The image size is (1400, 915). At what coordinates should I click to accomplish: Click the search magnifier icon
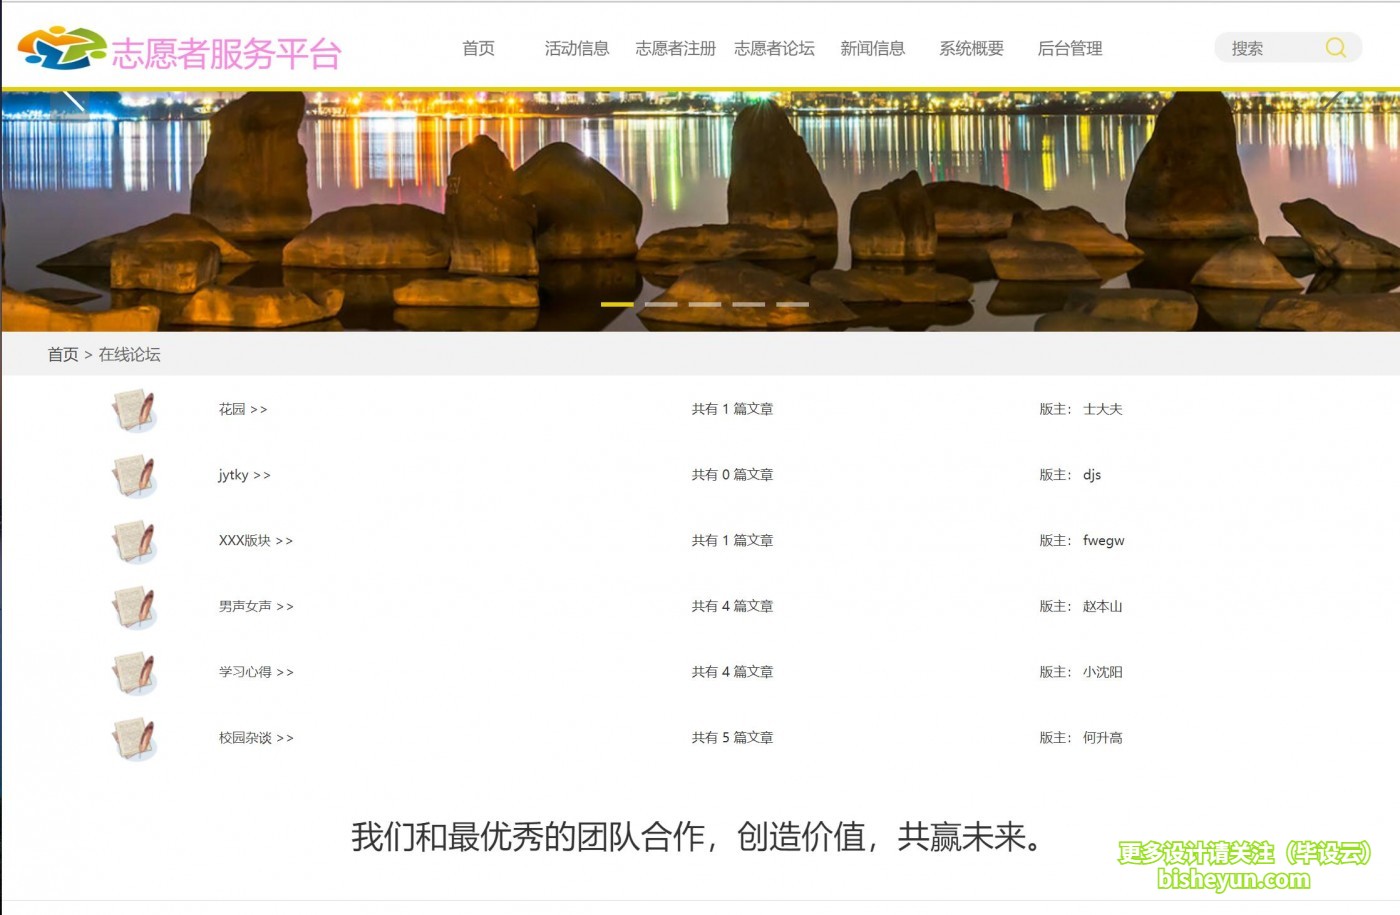click(1335, 47)
